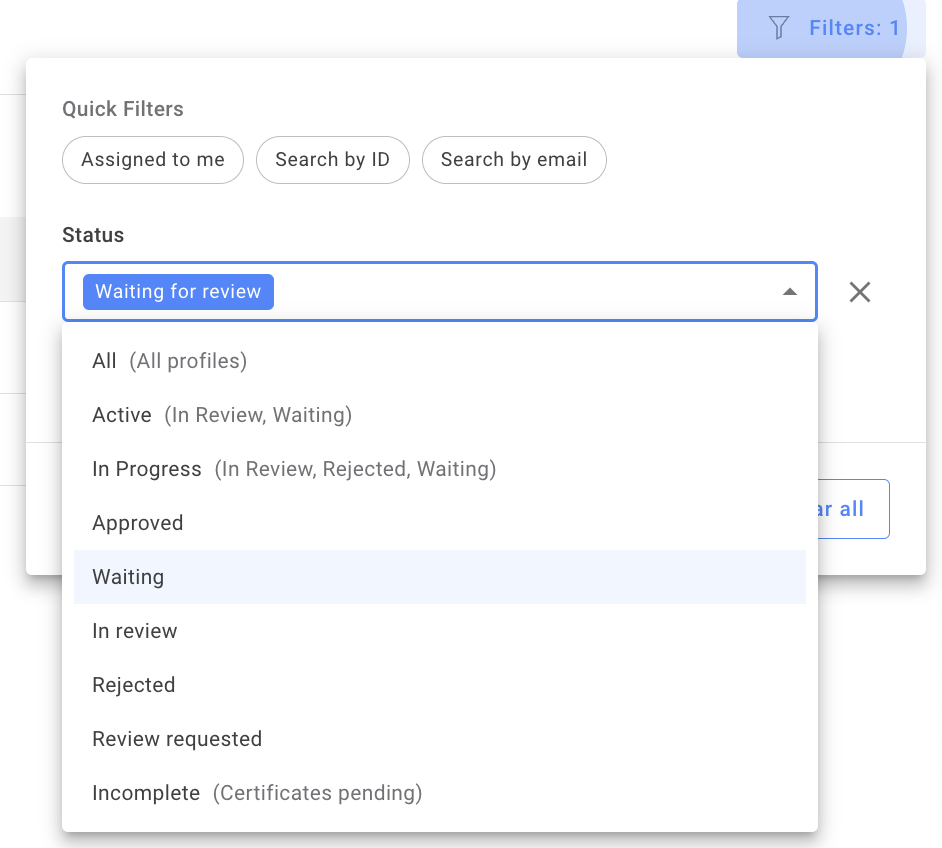Pick In Progress from the status list
The width and height of the screenshot is (942, 848).
293,469
